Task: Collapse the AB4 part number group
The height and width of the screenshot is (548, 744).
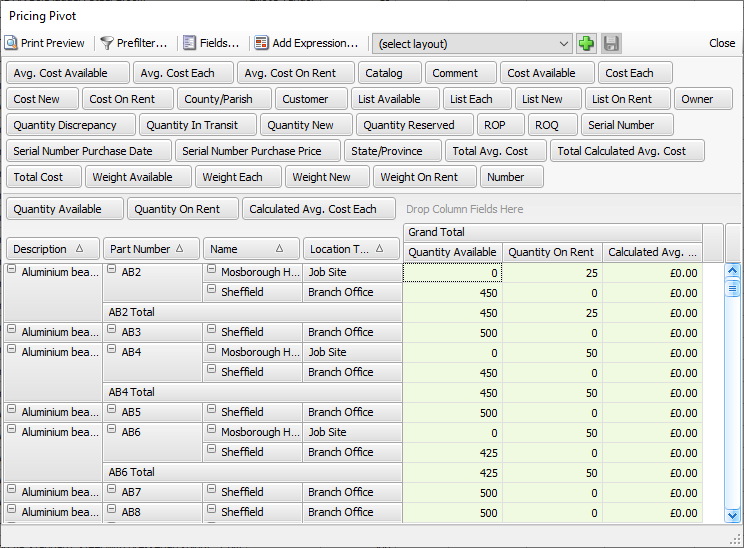Action: coord(112,349)
